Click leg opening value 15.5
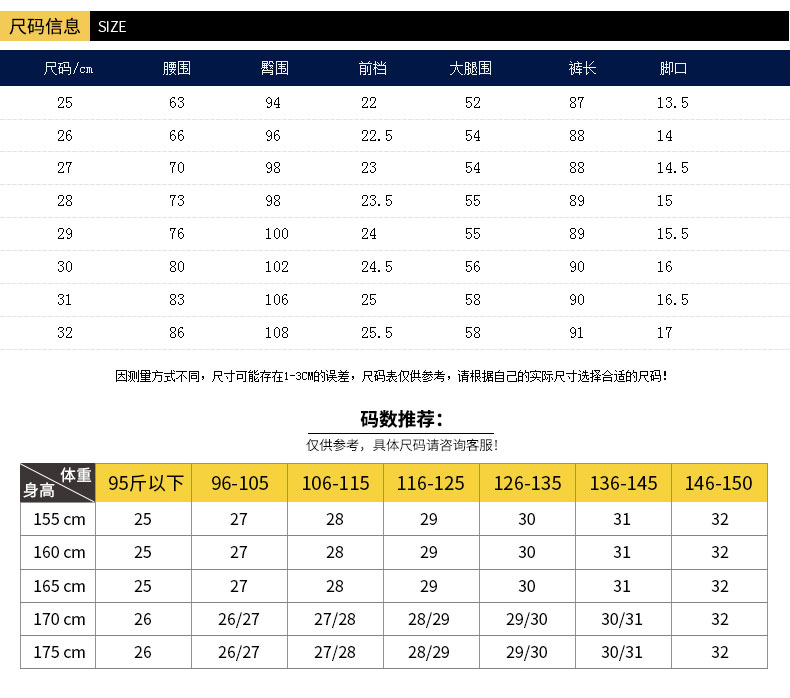This screenshot has height=698, width=790. click(673, 234)
